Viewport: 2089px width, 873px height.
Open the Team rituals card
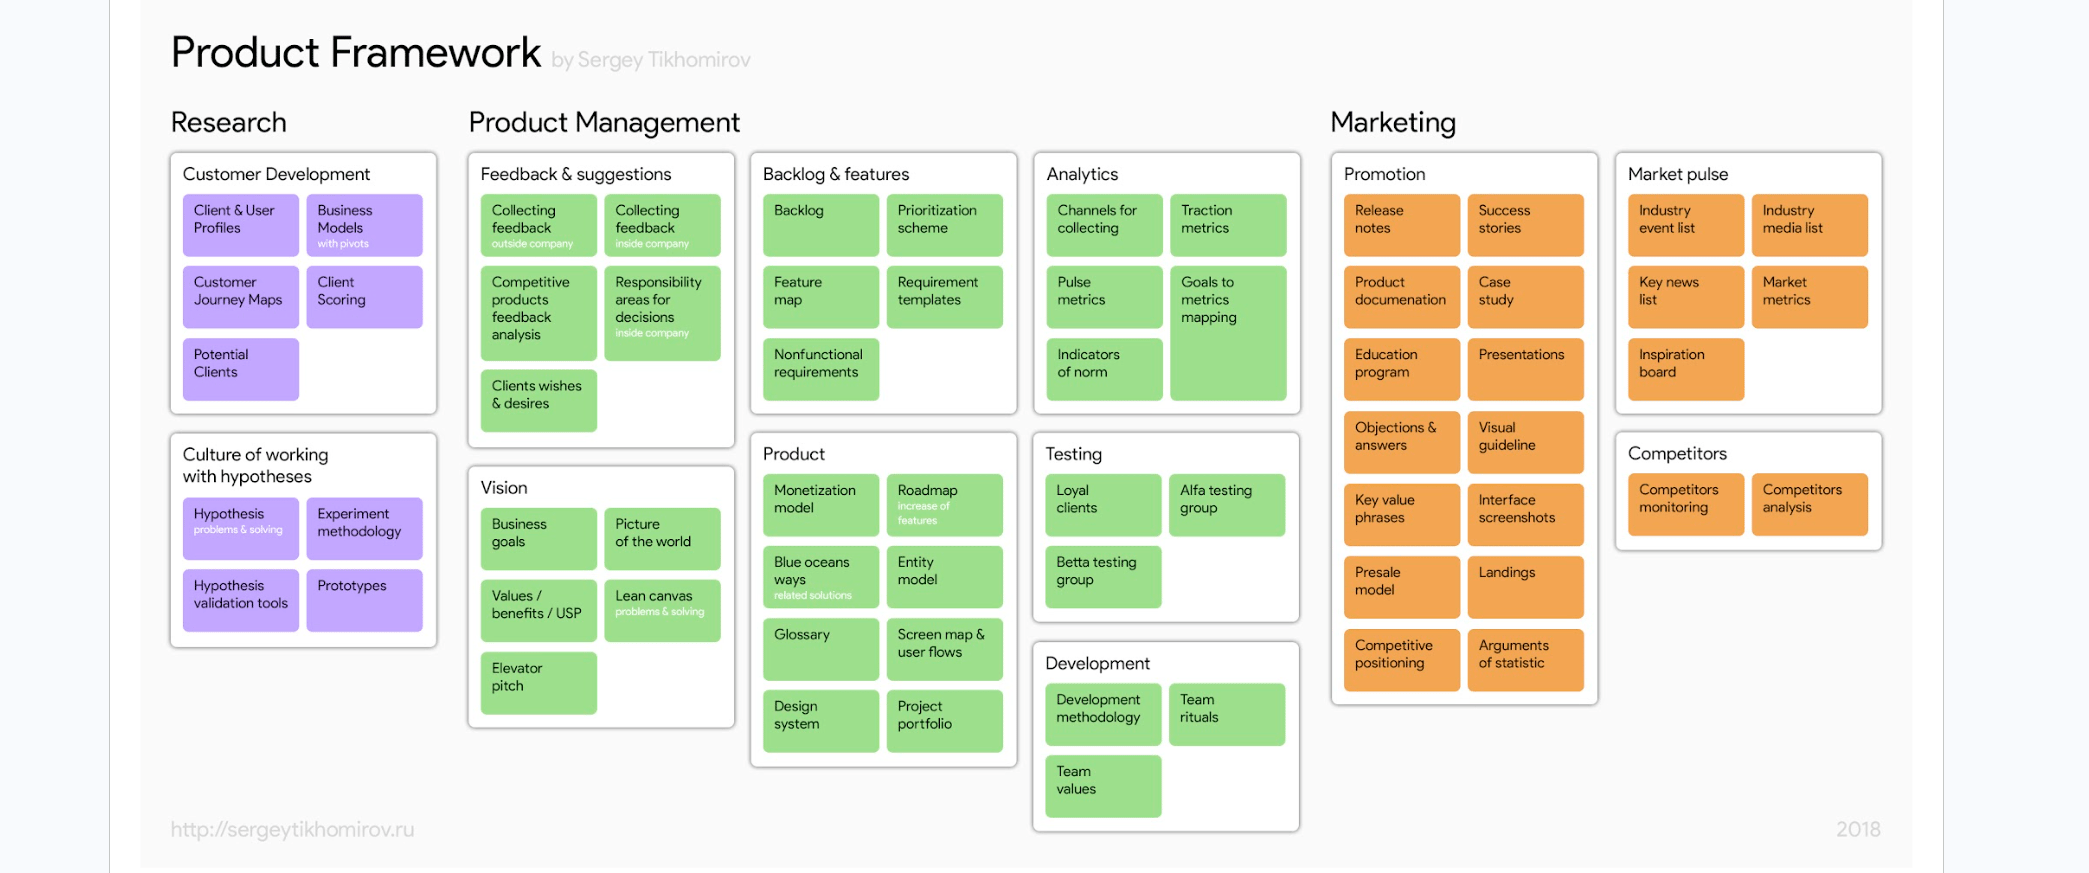point(1226,714)
